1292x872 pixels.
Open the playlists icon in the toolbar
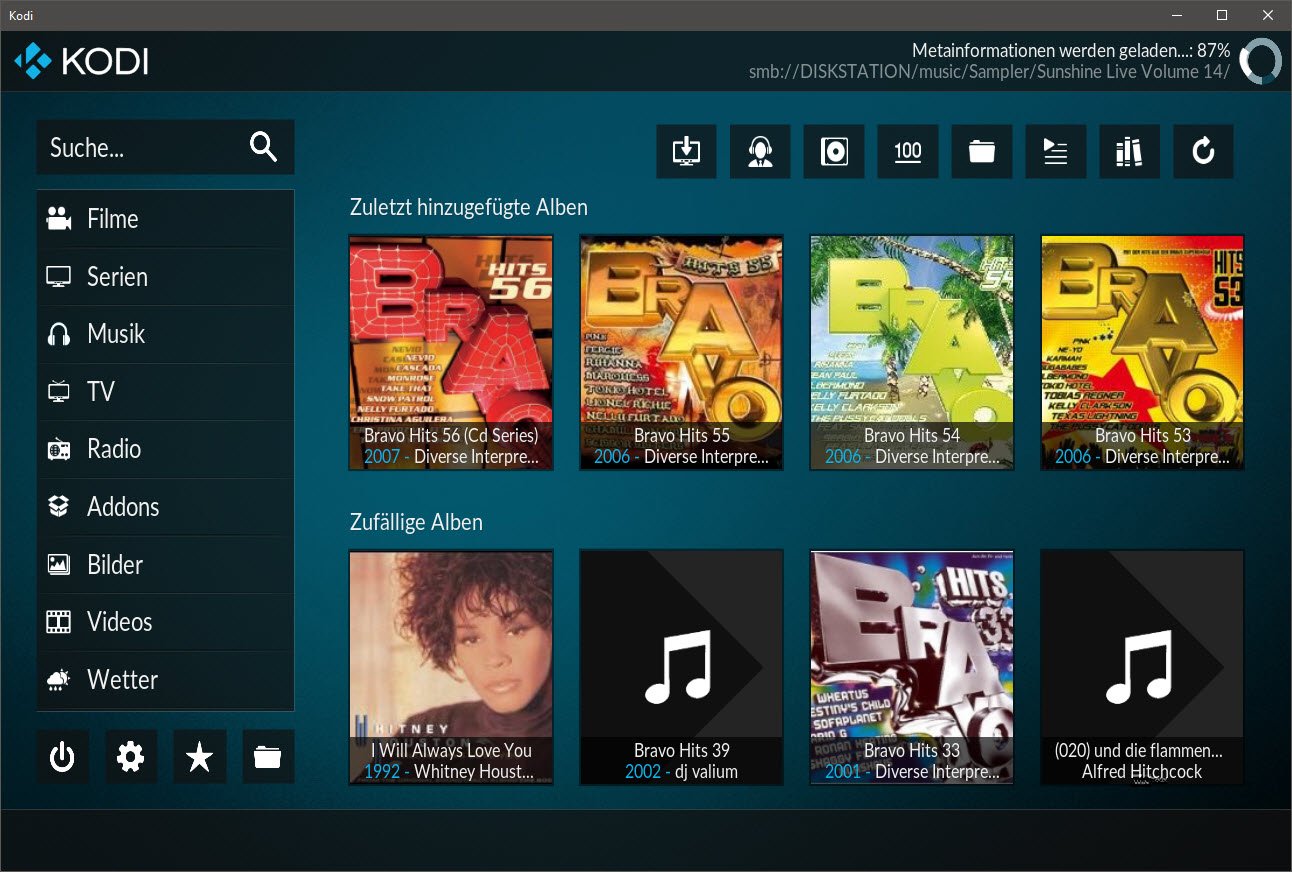click(x=1056, y=151)
